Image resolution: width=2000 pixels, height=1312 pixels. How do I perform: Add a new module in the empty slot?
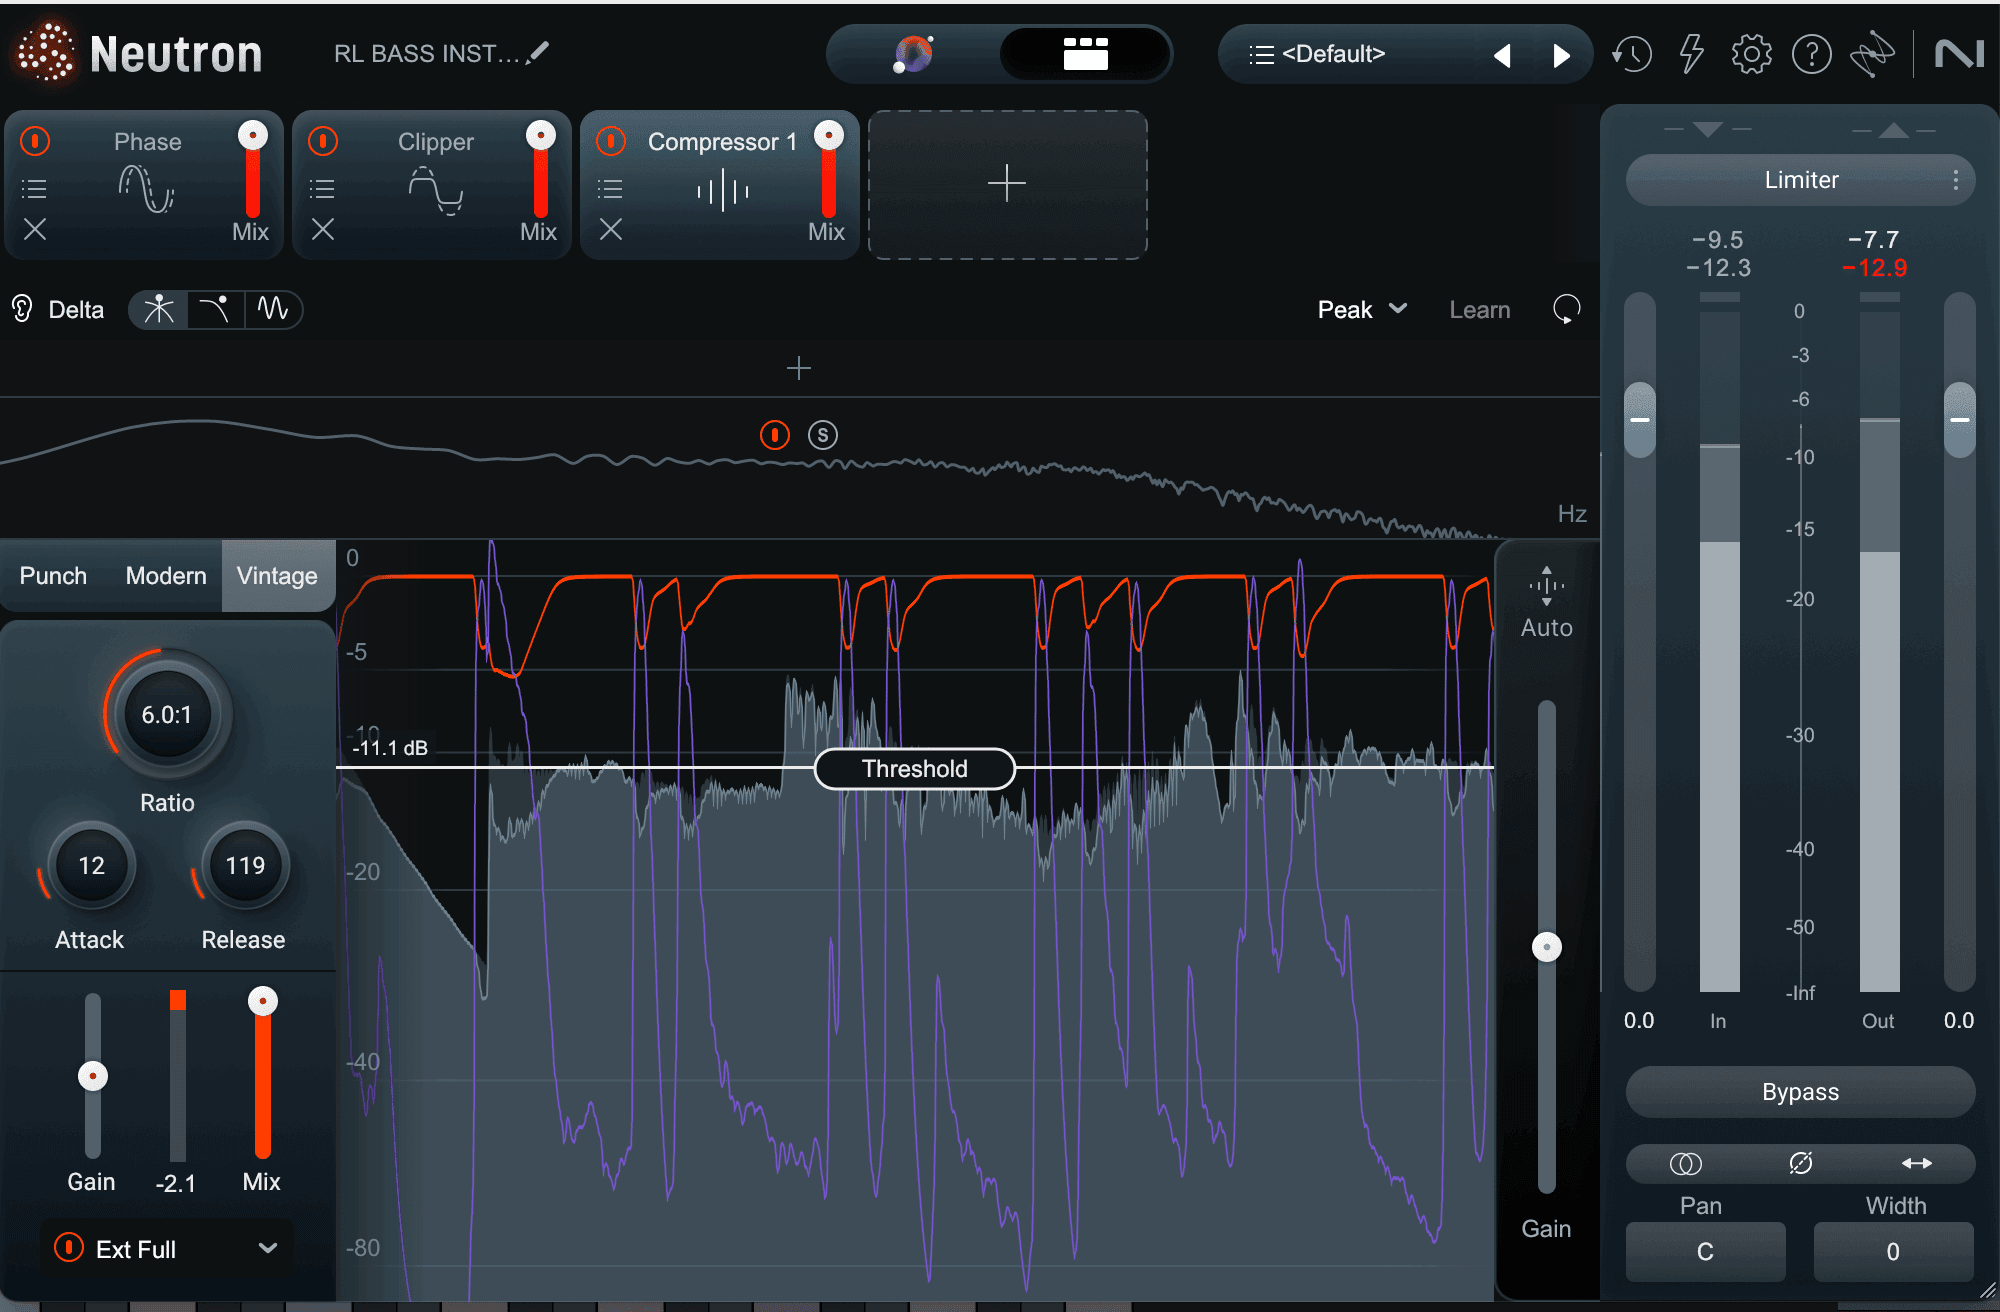(x=1007, y=184)
